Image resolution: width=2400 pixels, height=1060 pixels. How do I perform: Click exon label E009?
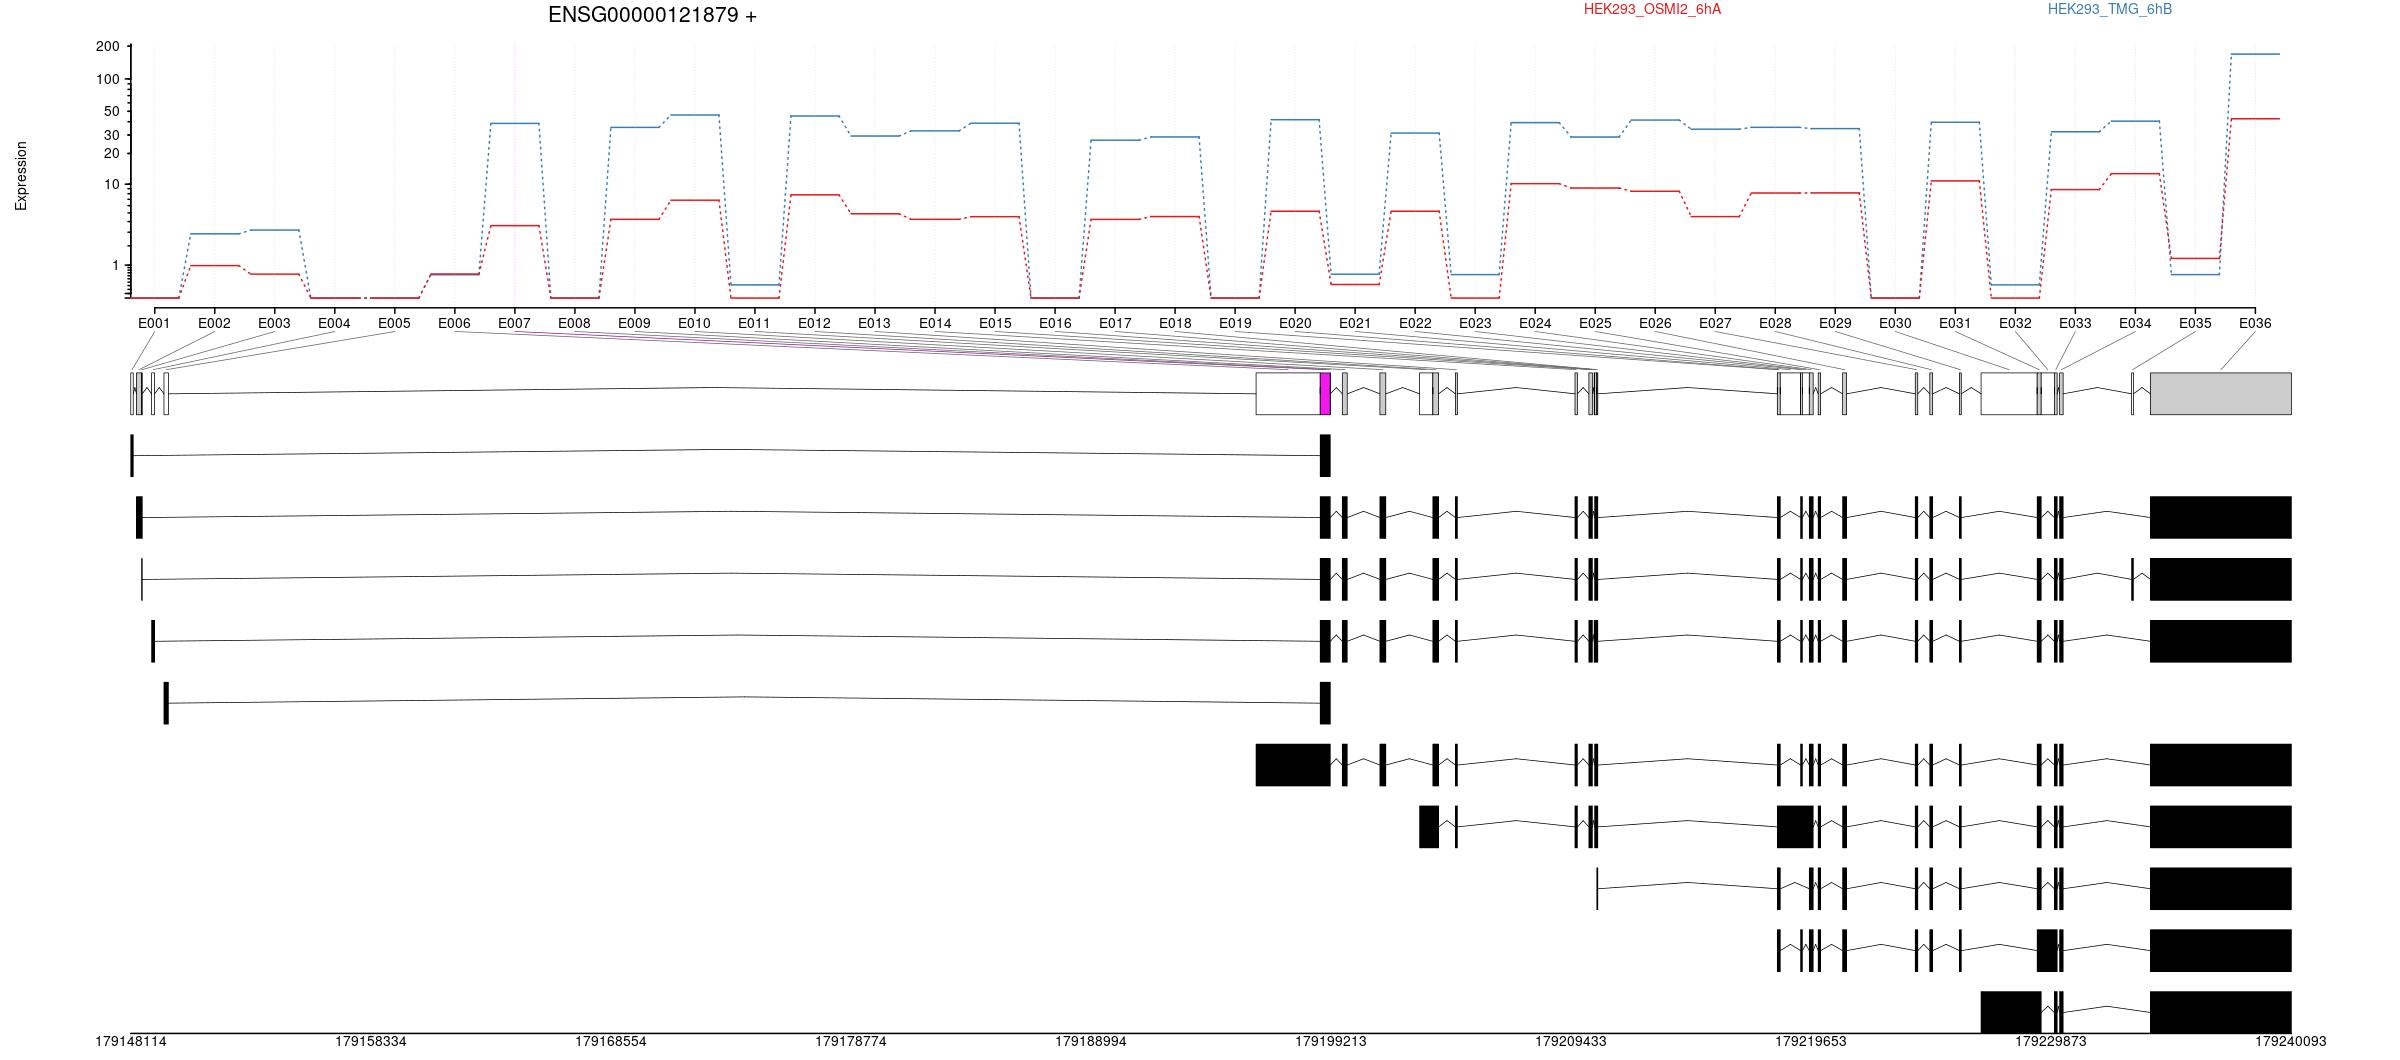click(x=634, y=323)
